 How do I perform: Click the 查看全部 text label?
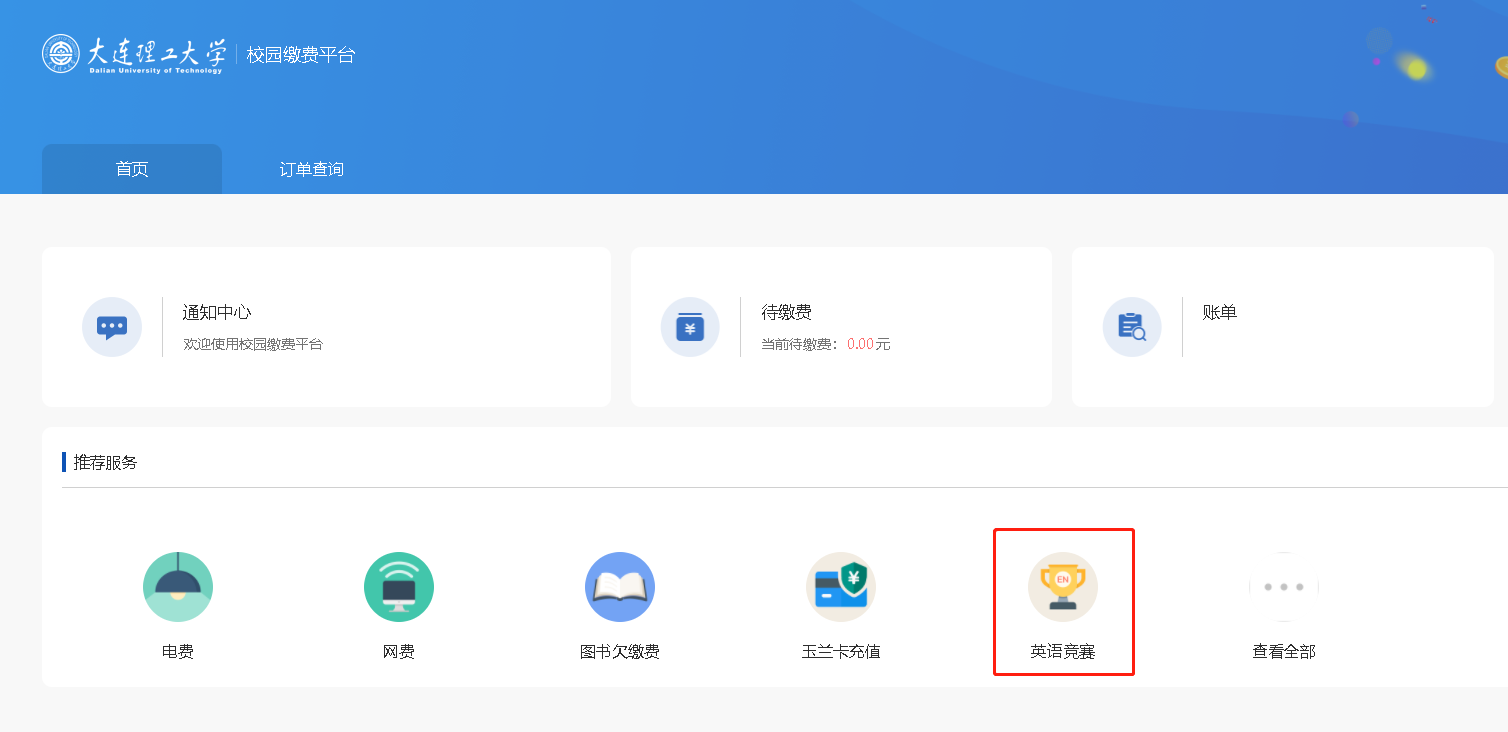click(1284, 652)
